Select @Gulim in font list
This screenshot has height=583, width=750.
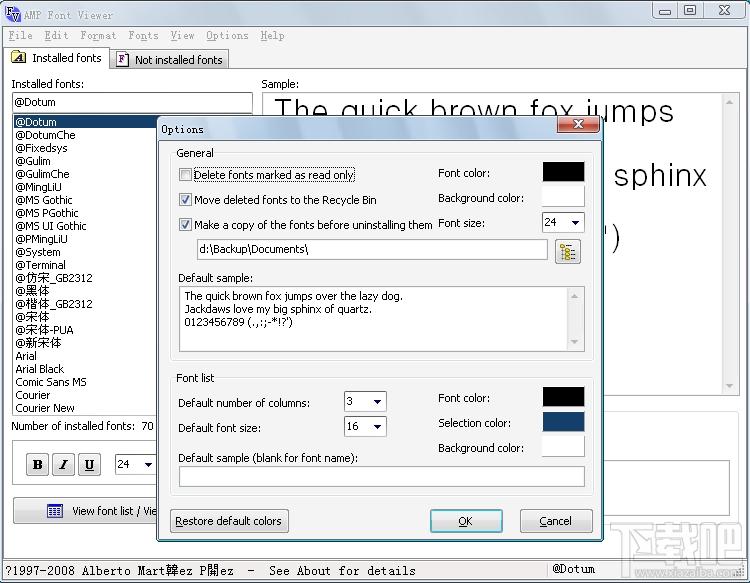pyautogui.click(x=33, y=161)
